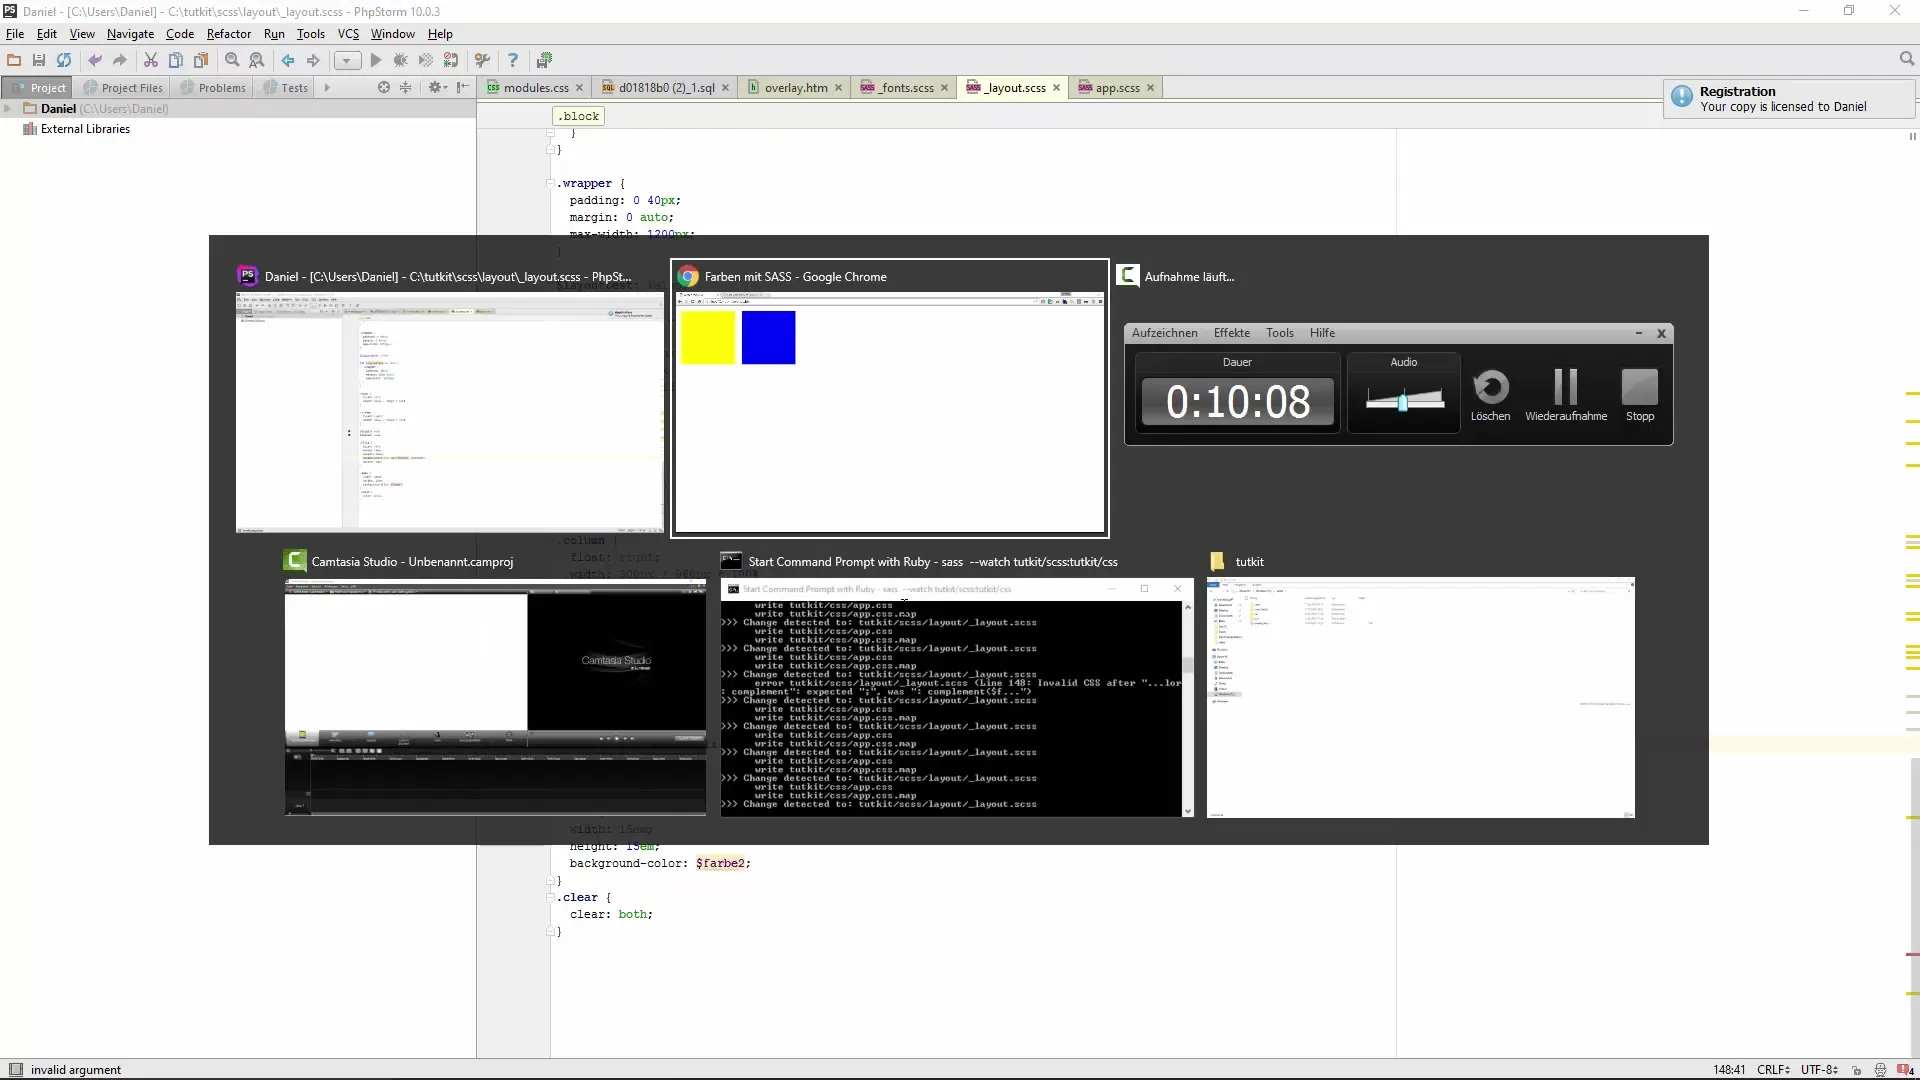Open CRLF line separator dropdown
Image resolution: width=1920 pixels, height=1080 pixels.
1773,1069
